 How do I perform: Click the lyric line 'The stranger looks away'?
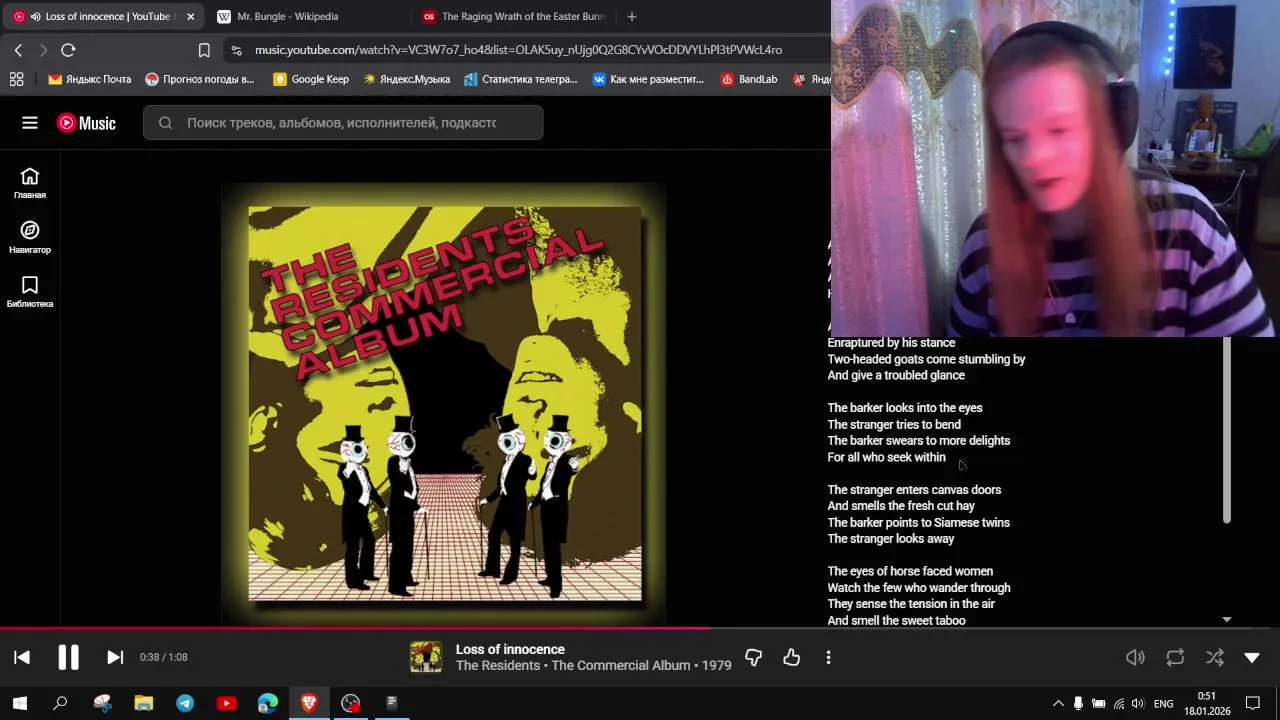click(891, 539)
